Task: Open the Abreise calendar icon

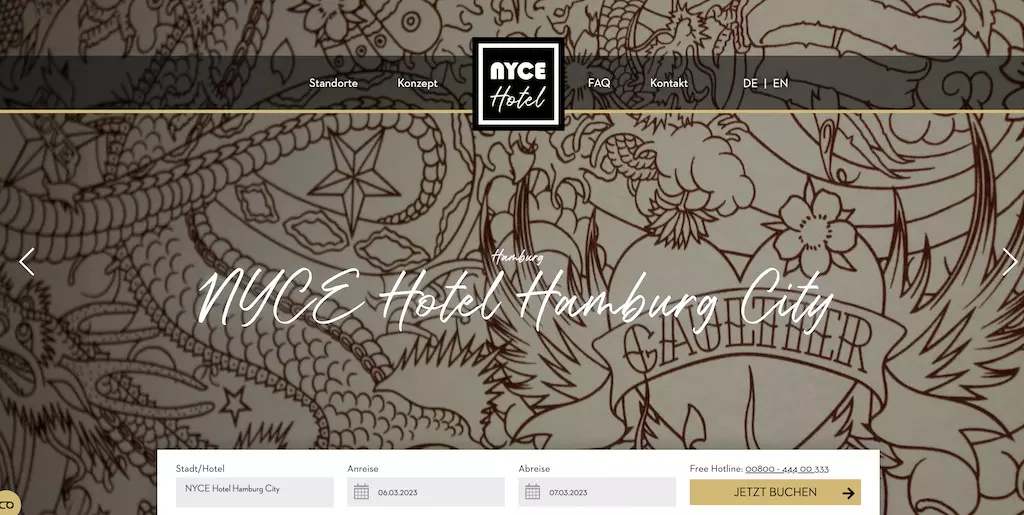Action: pyautogui.click(x=532, y=492)
